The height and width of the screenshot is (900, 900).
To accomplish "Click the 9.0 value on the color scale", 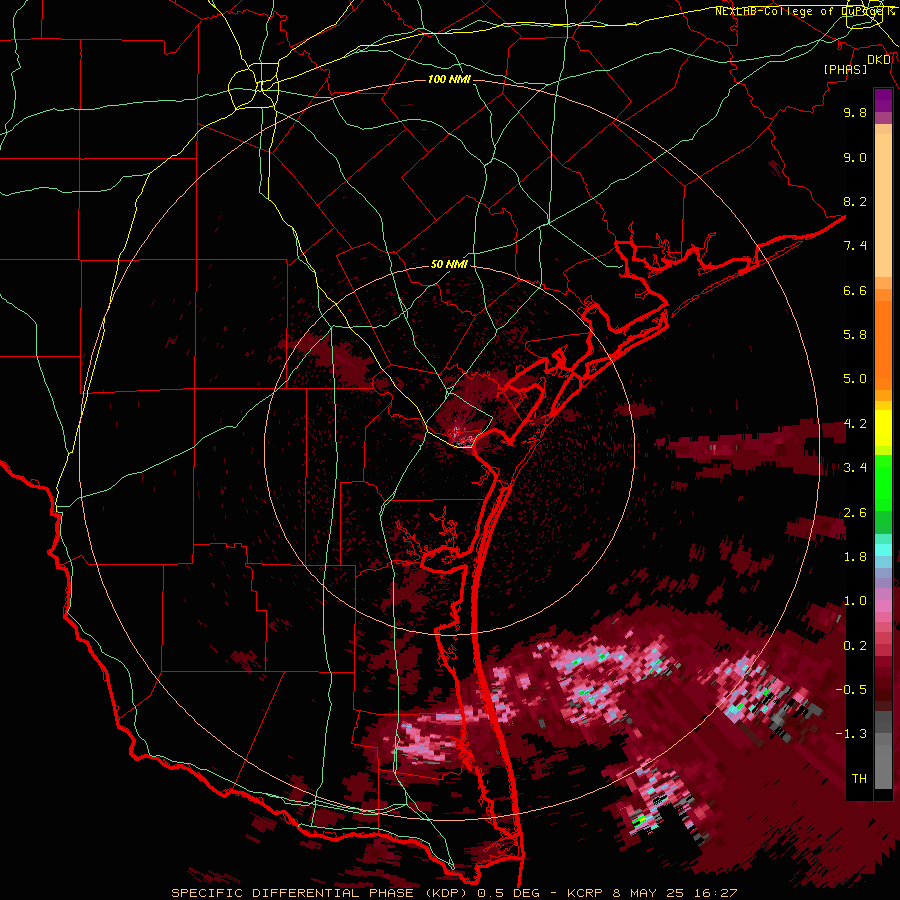I will [x=855, y=157].
